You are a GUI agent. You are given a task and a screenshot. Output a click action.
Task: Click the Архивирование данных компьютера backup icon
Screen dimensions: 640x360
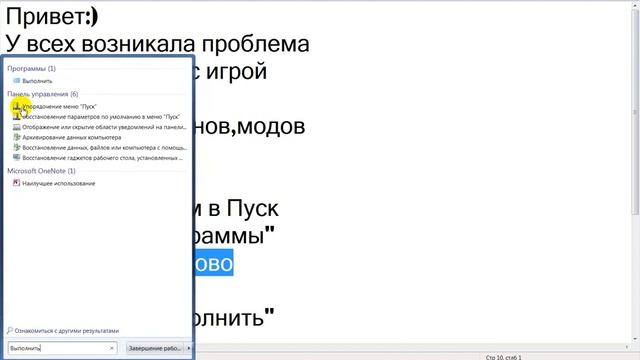[x=17, y=137]
